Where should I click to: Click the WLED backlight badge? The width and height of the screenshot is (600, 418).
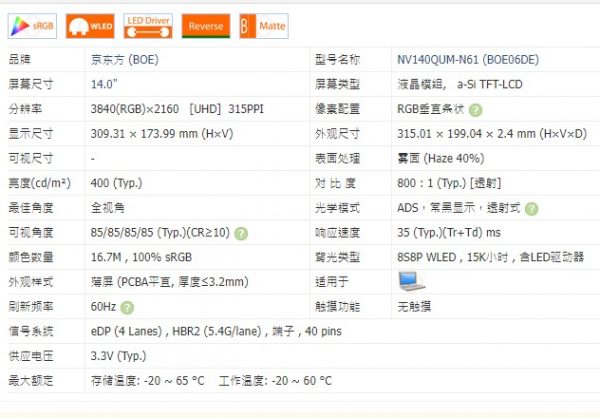tap(90, 26)
